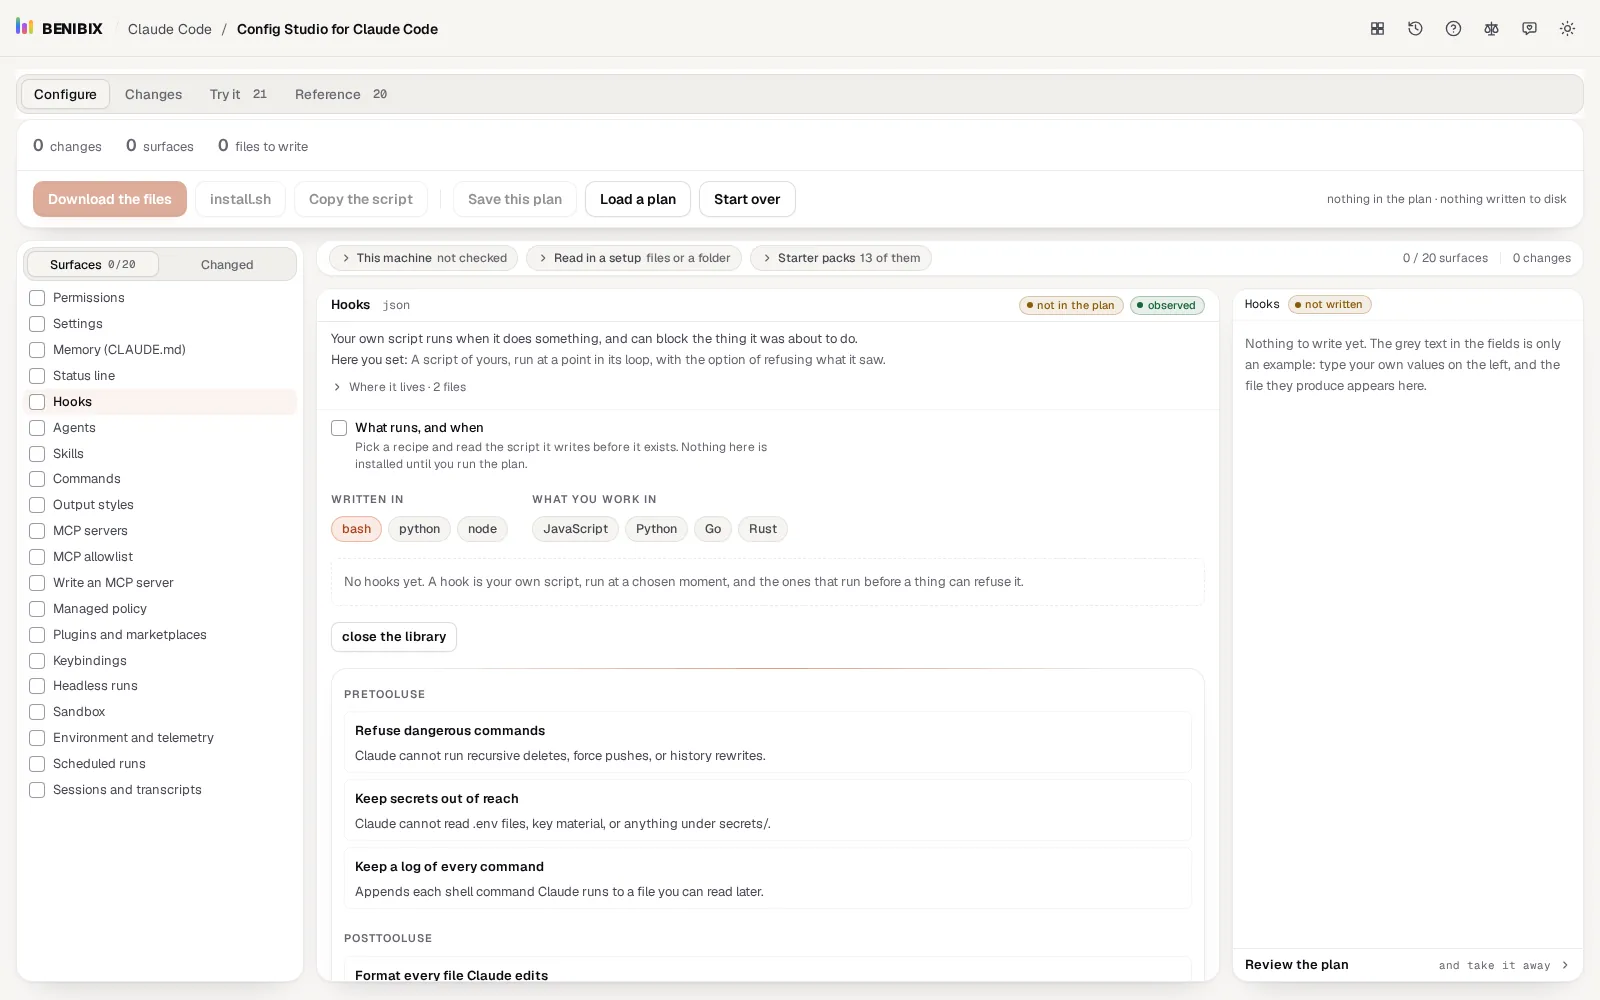The height and width of the screenshot is (1000, 1600).
Task: Click the Start over button
Action: coord(747,199)
